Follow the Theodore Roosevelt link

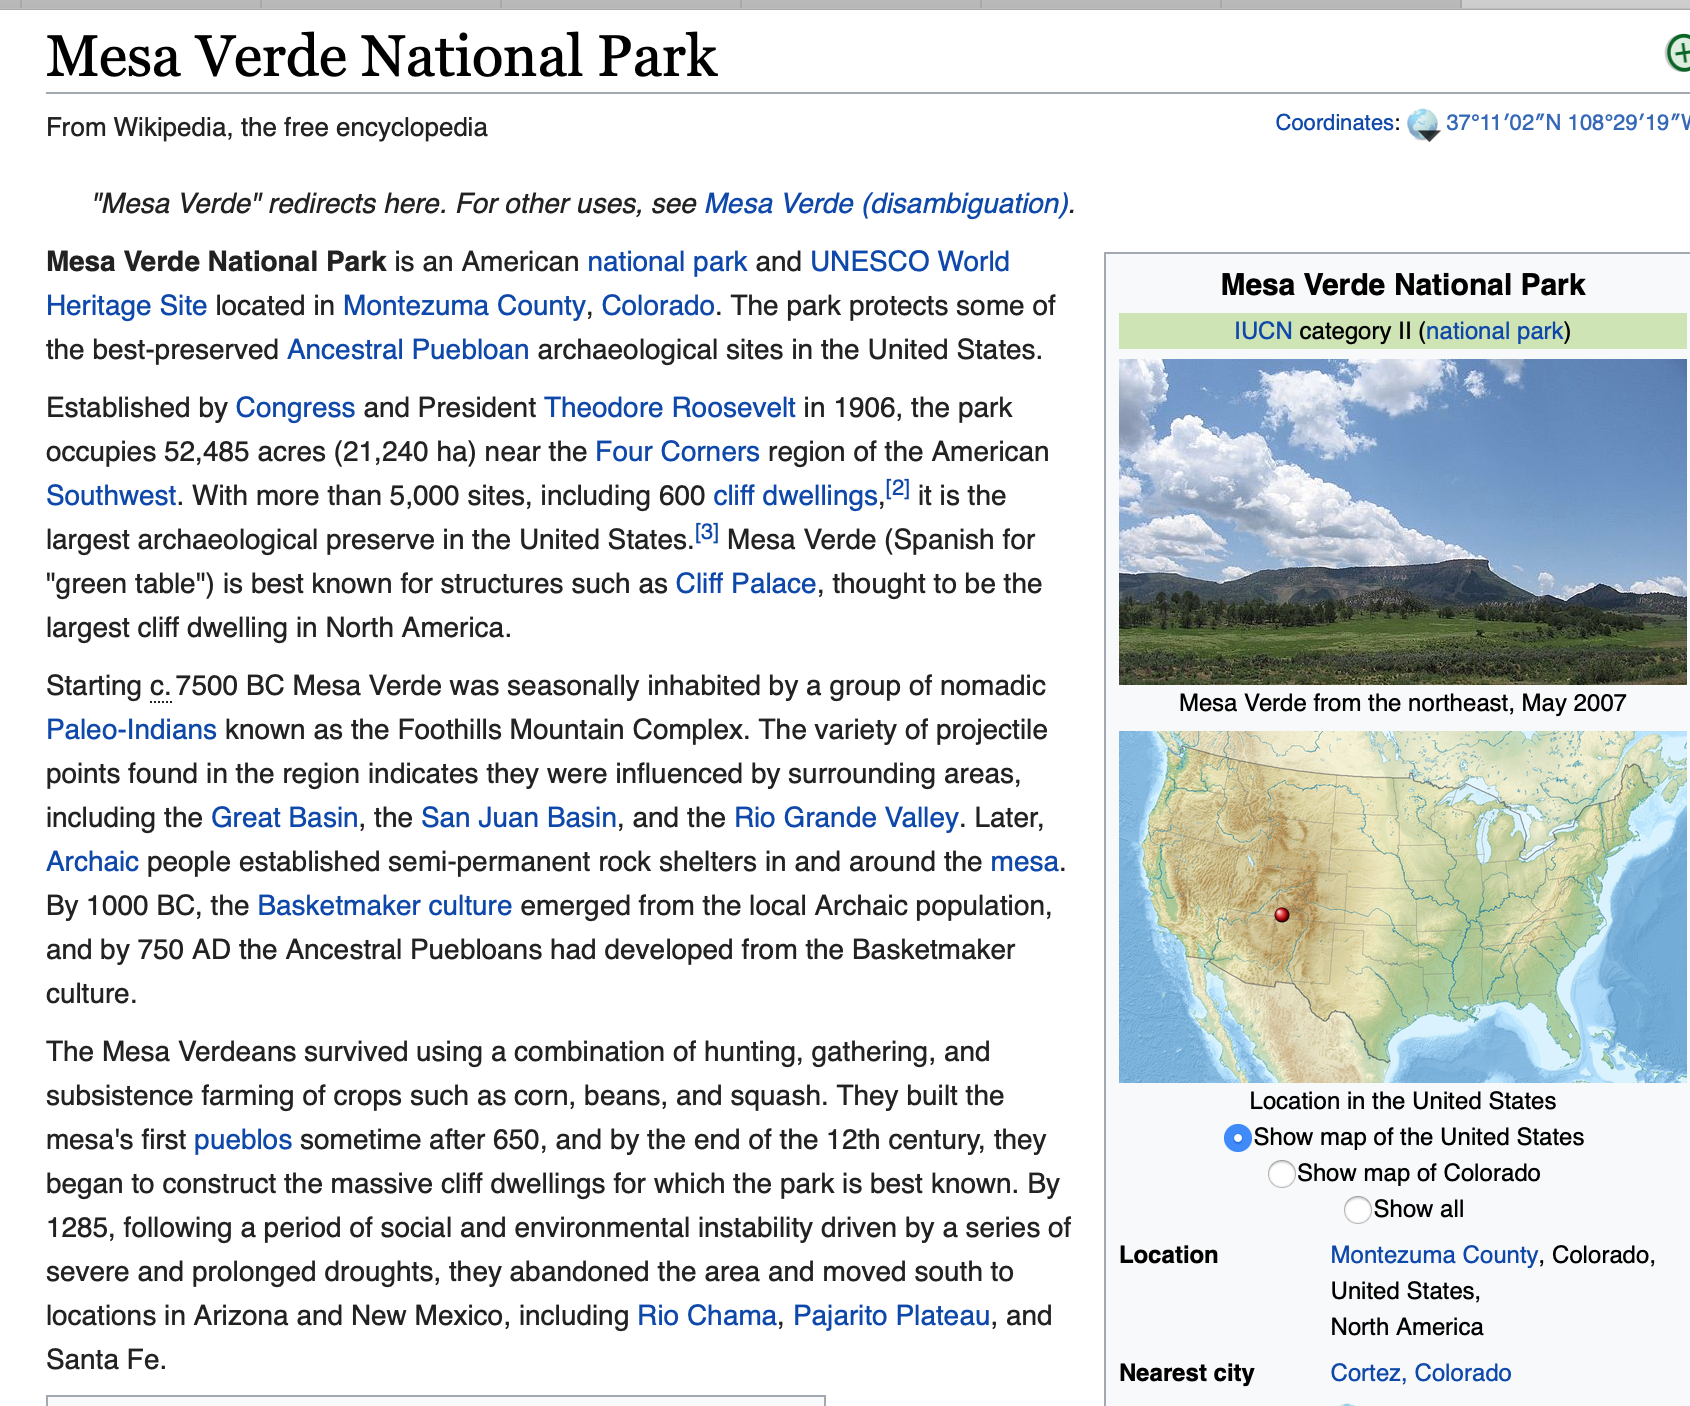669,408
